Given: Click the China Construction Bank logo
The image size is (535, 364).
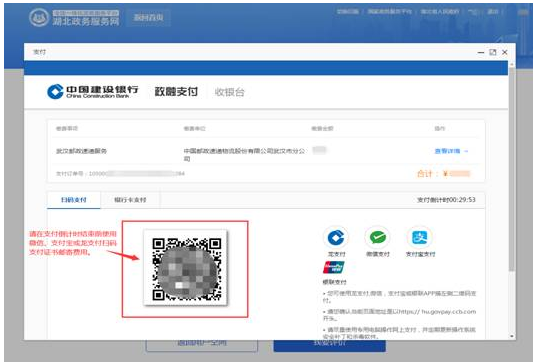Looking at the screenshot, I should 92,92.
